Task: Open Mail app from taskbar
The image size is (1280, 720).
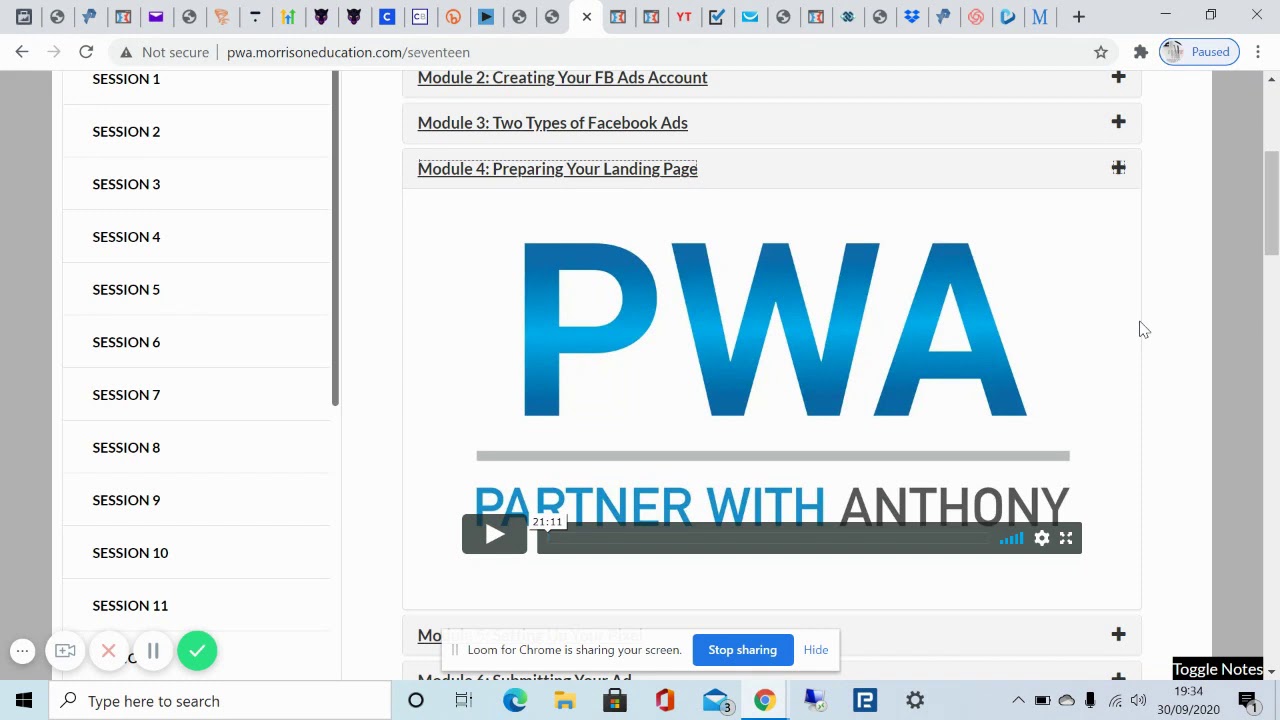Action: (x=715, y=701)
